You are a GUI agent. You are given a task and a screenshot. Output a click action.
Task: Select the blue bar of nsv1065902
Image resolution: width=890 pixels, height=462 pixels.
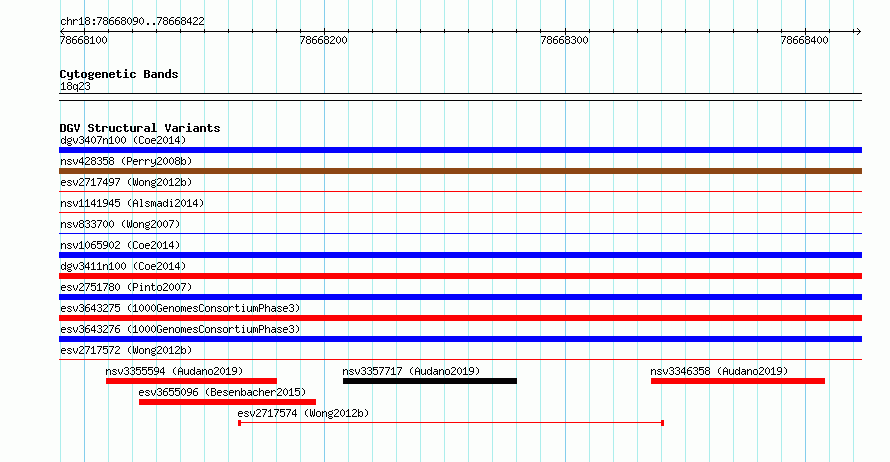460,255
